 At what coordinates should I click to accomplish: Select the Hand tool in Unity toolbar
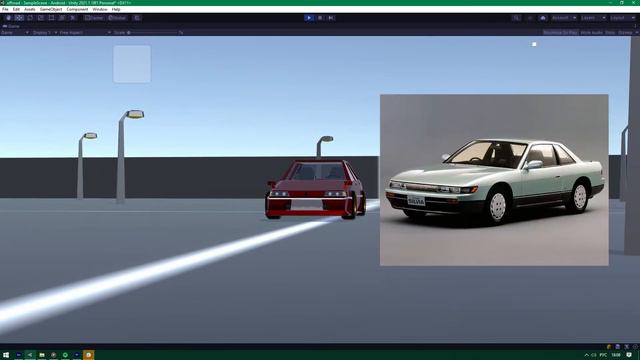[x=8, y=18]
